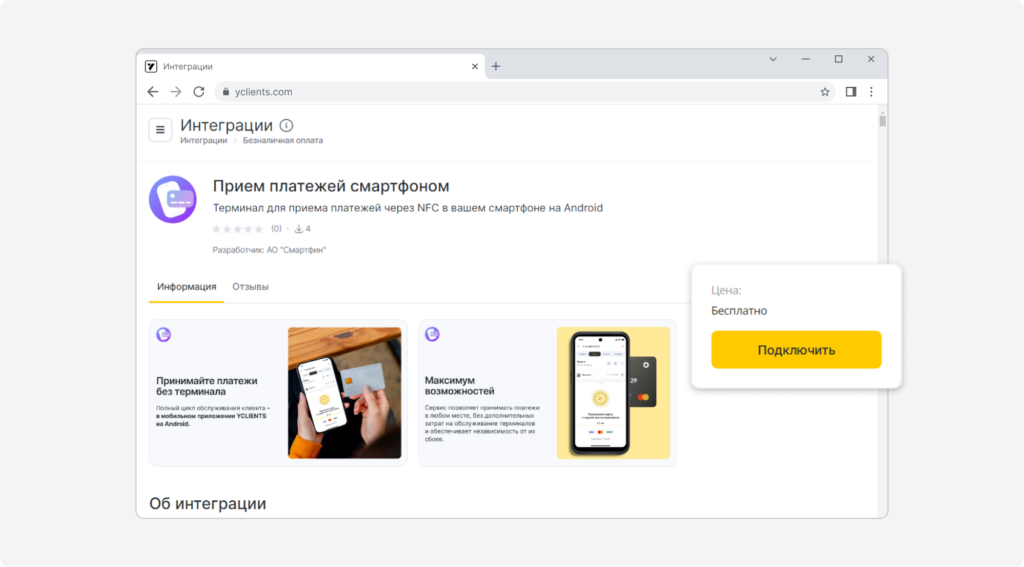1024x567 pixels.
Task: Expand the tab search chevron dropdown
Action: (773, 59)
